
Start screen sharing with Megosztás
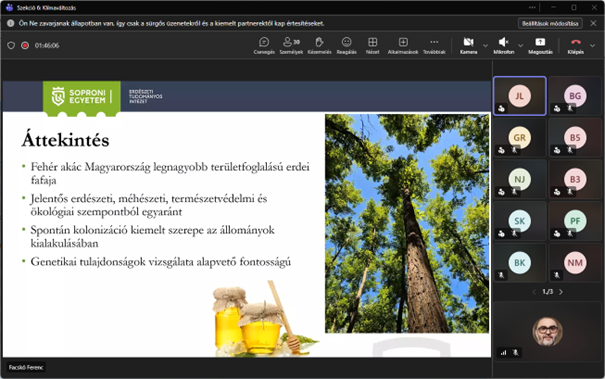coord(540,45)
